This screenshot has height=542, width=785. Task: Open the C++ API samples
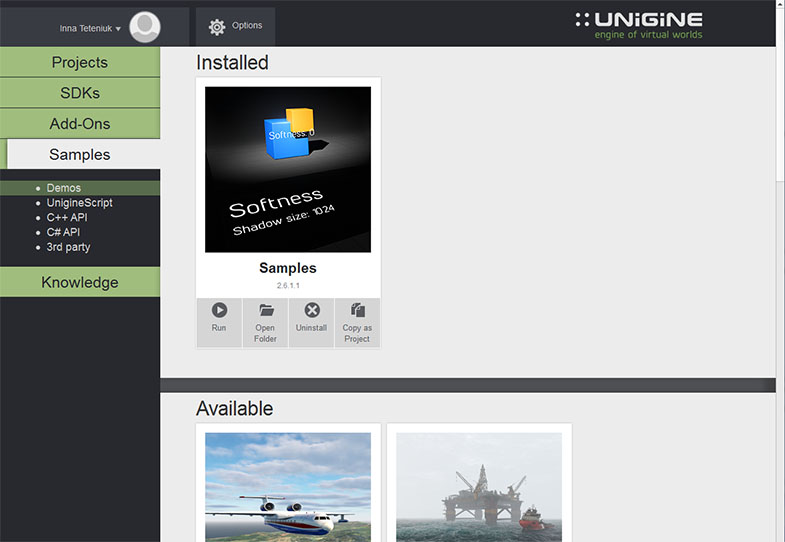point(67,217)
